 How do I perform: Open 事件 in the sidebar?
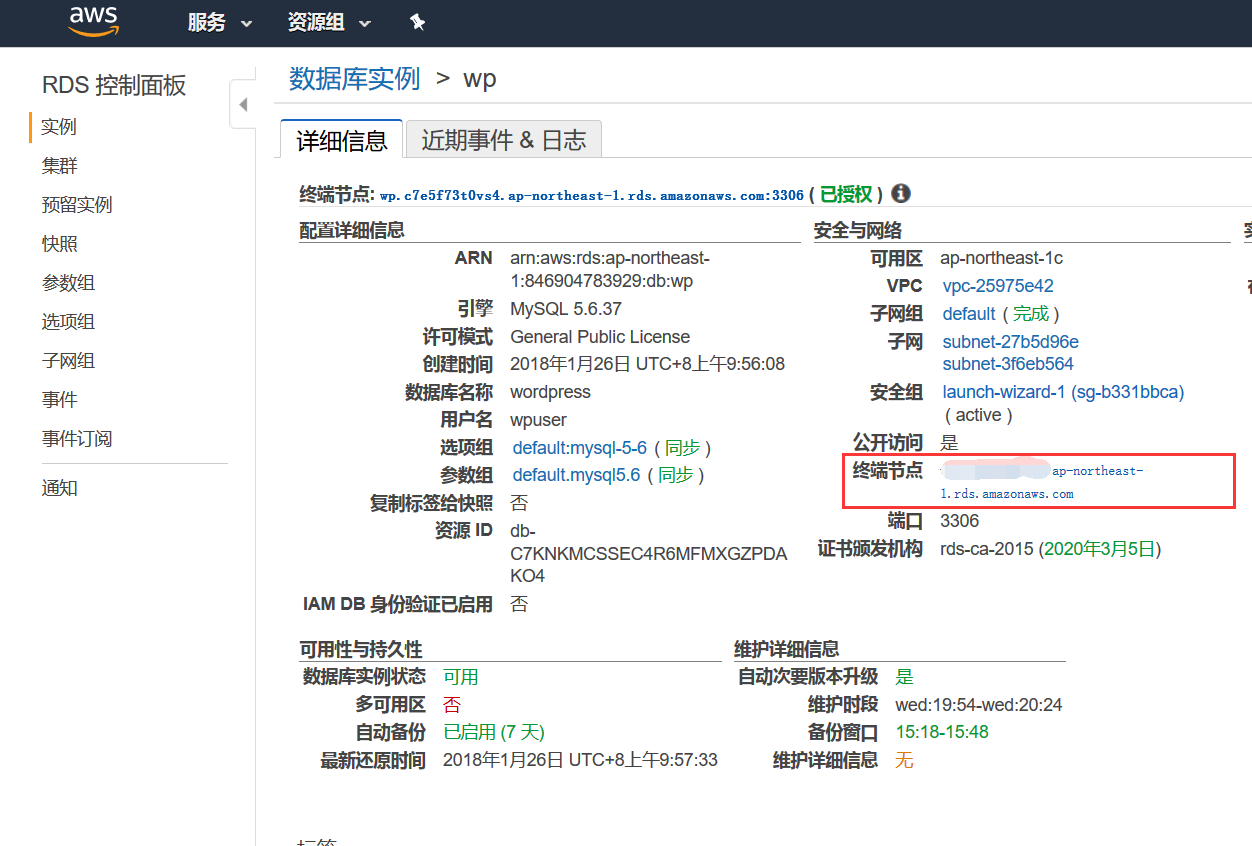(x=59, y=400)
